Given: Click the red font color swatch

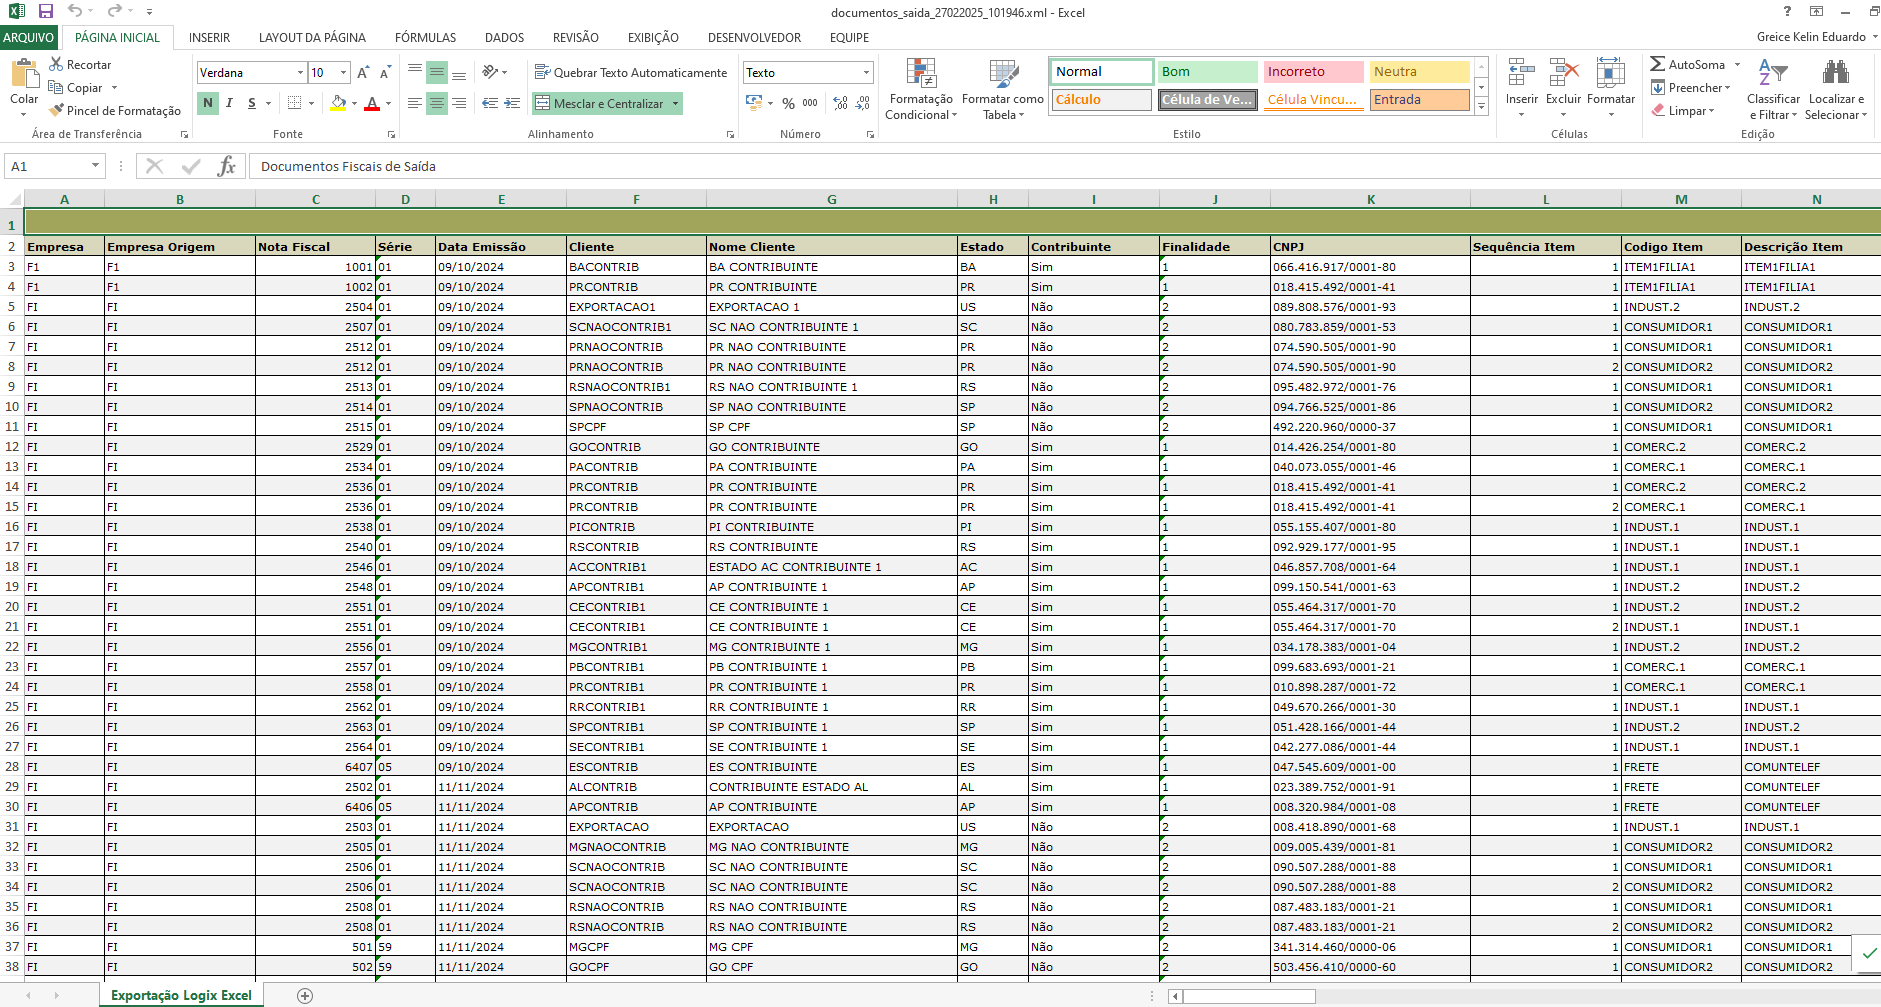Looking at the screenshot, I should pyautogui.click(x=372, y=104).
